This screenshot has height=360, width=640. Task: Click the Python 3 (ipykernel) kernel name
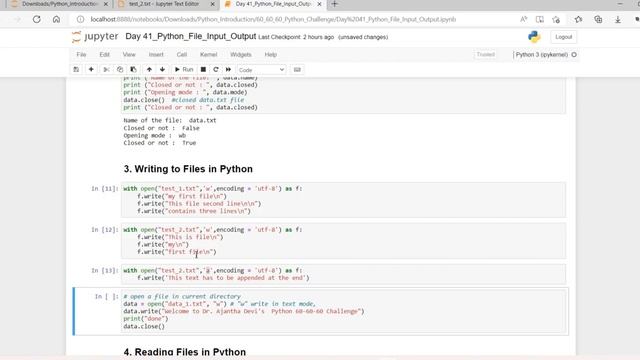click(x=541, y=55)
